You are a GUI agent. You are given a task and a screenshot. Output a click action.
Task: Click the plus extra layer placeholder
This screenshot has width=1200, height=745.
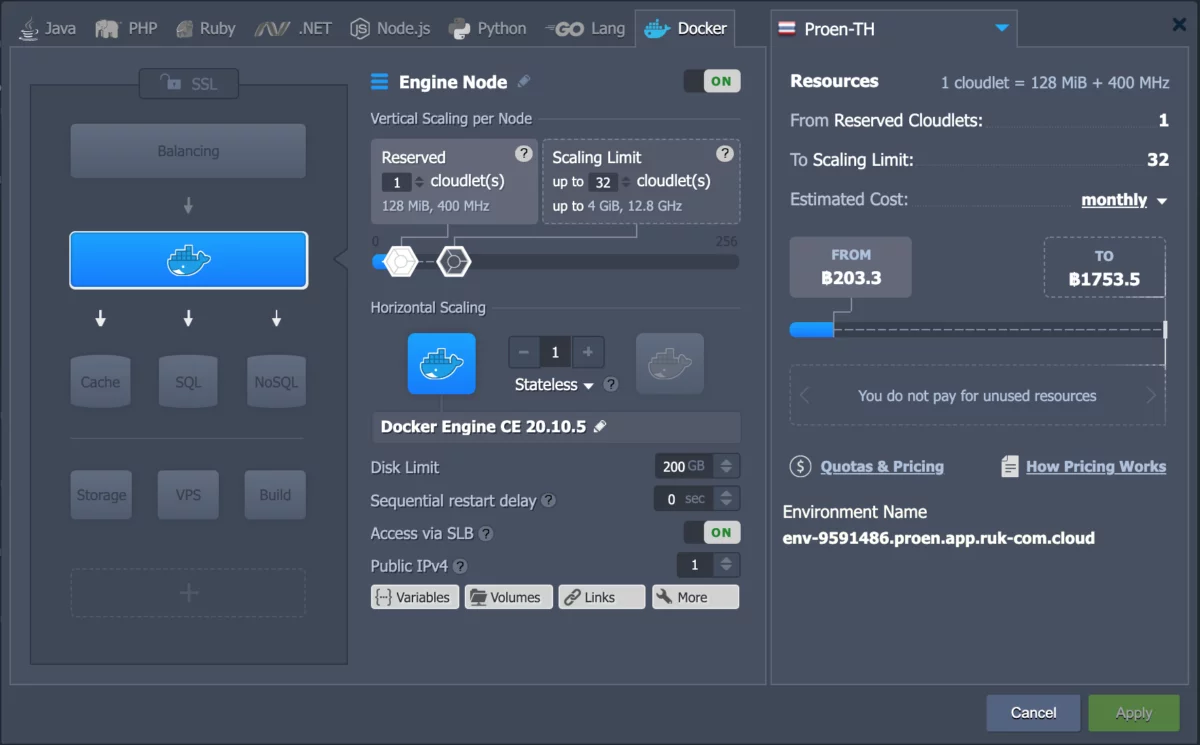coord(188,592)
